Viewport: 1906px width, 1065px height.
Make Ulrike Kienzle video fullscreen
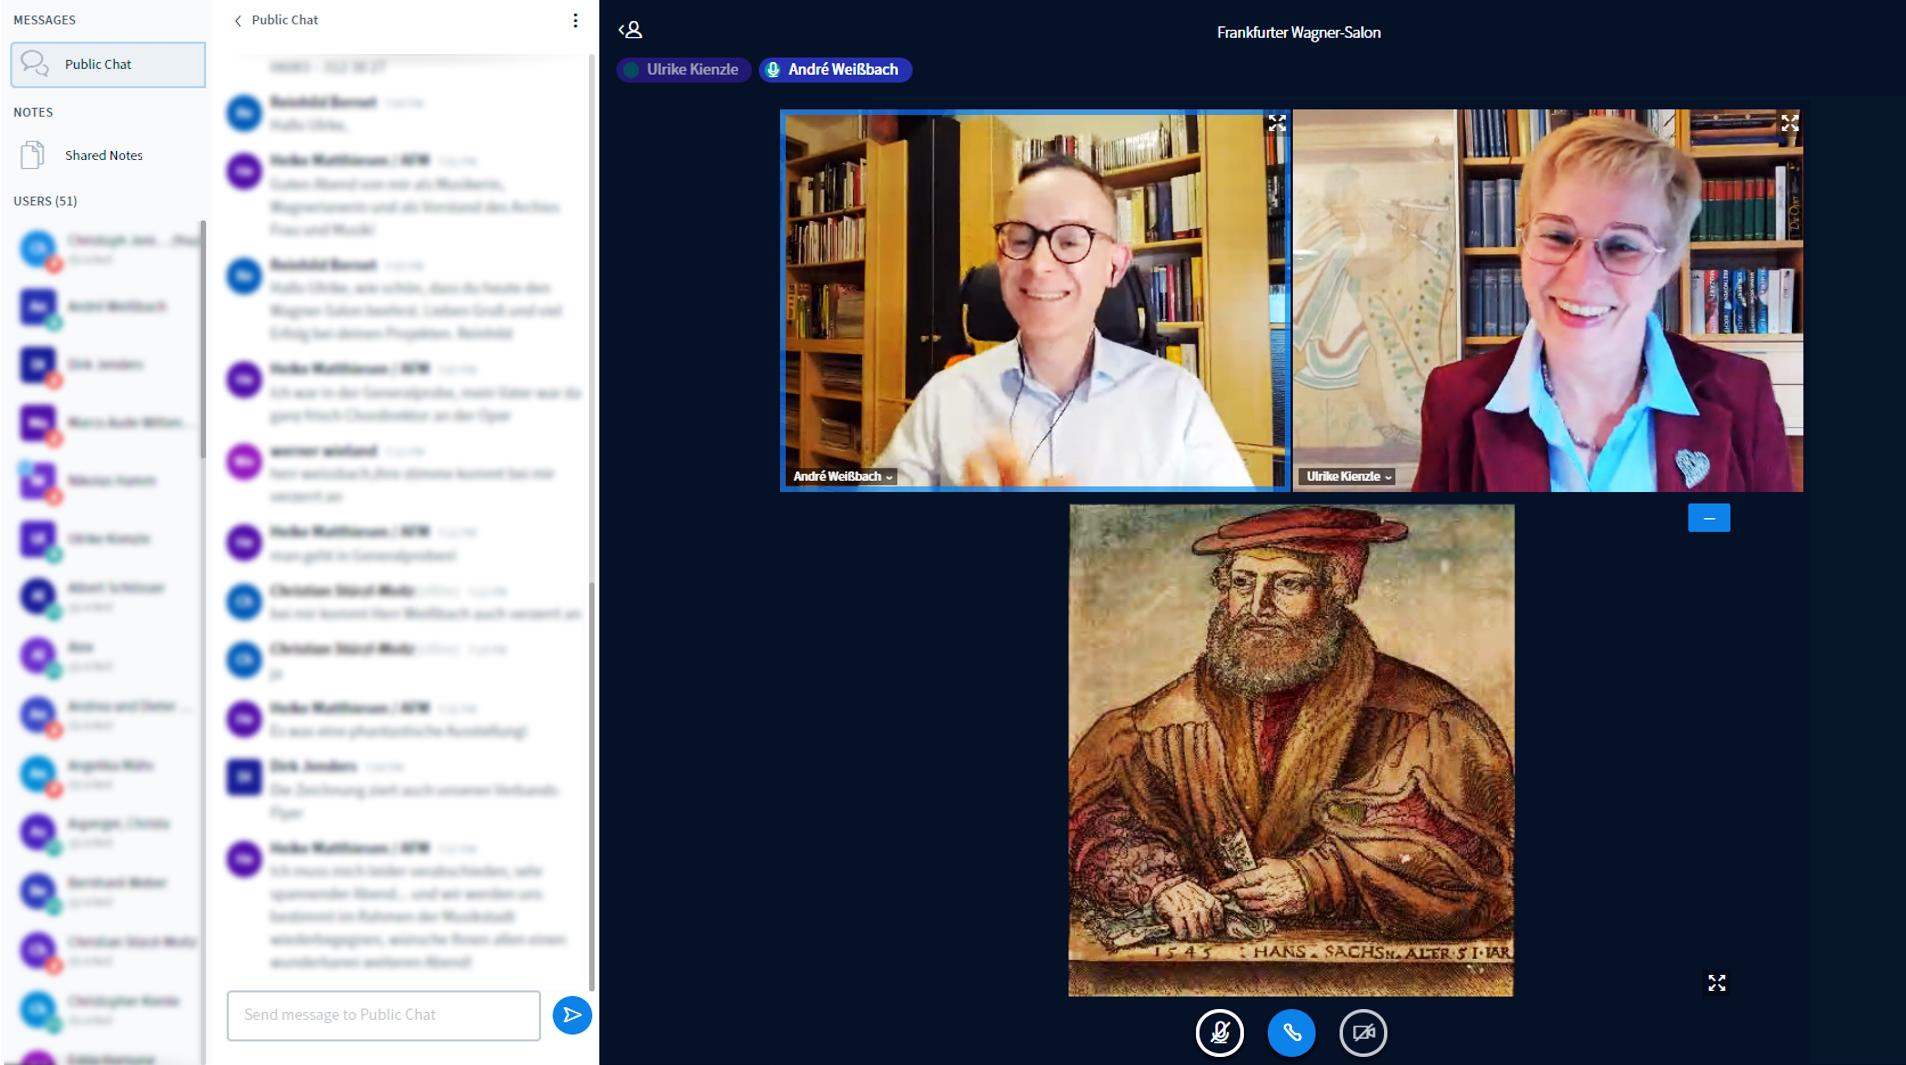click(1790, 123)
